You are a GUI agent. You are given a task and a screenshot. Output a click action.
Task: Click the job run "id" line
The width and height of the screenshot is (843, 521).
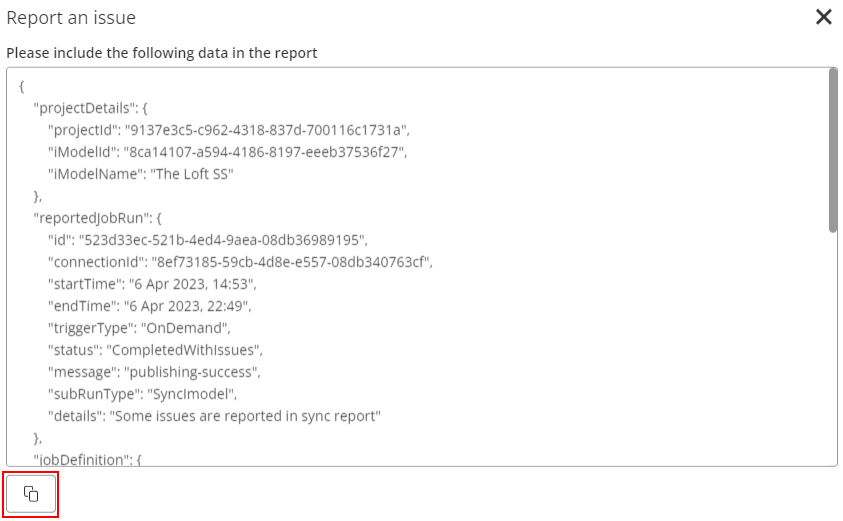point(208,240)
